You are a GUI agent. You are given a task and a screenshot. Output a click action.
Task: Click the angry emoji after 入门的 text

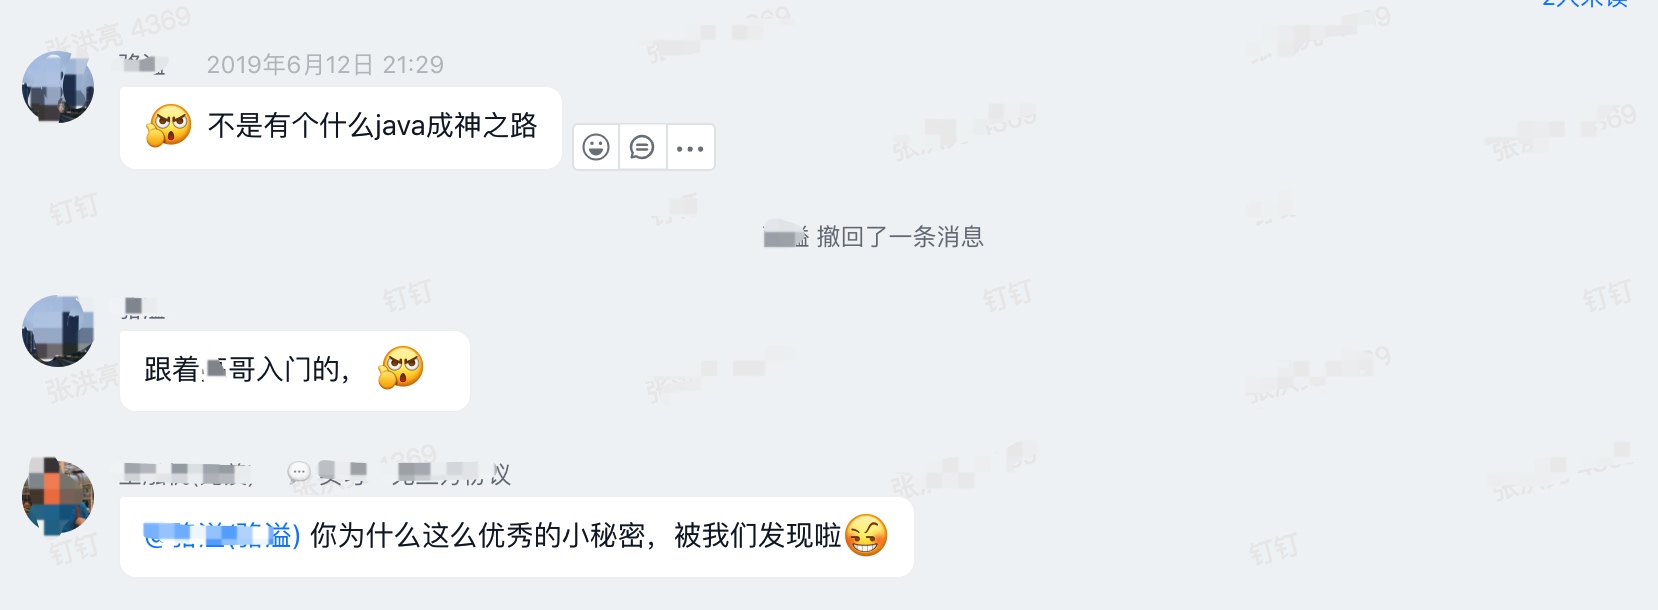pyautogui.click(x=401, y=368)
